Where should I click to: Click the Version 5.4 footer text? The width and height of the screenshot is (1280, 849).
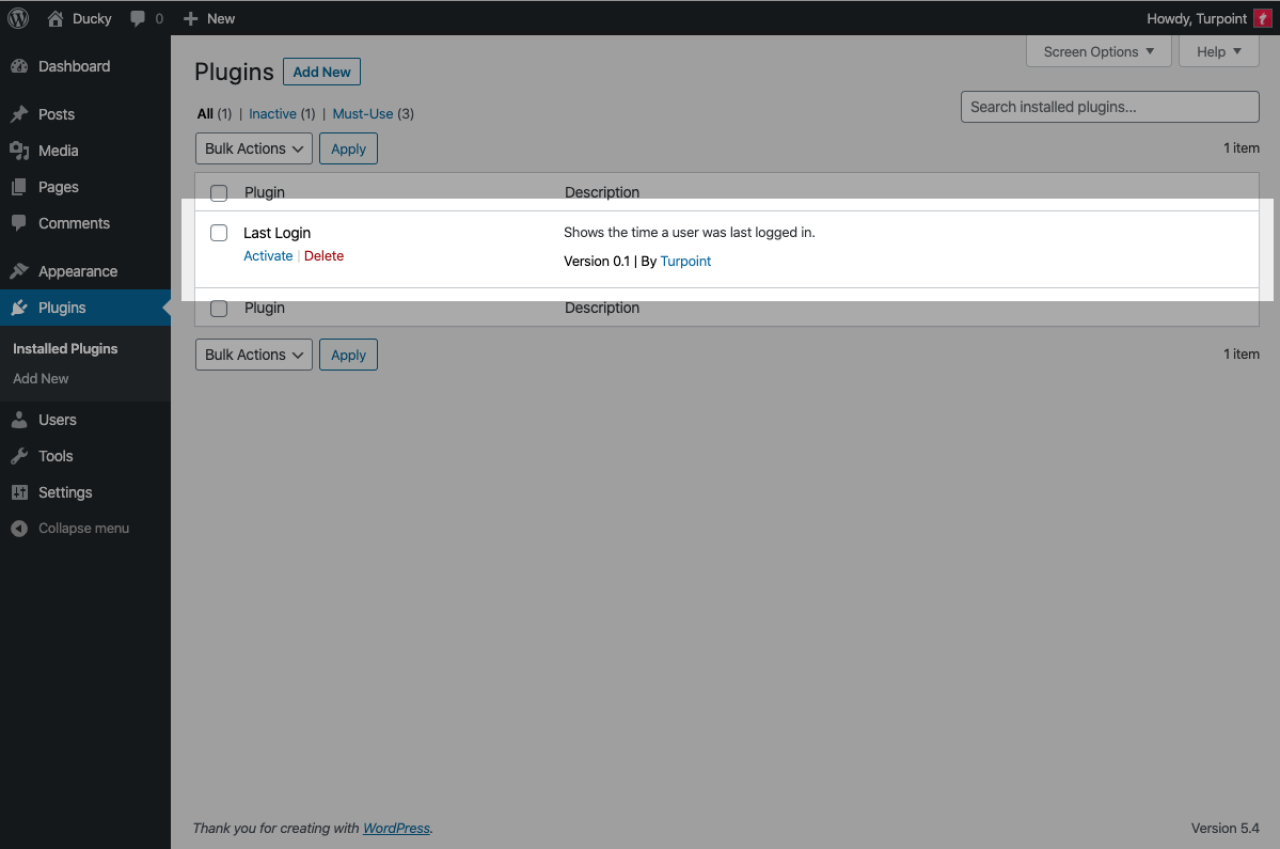click(x=1225, y=828)
